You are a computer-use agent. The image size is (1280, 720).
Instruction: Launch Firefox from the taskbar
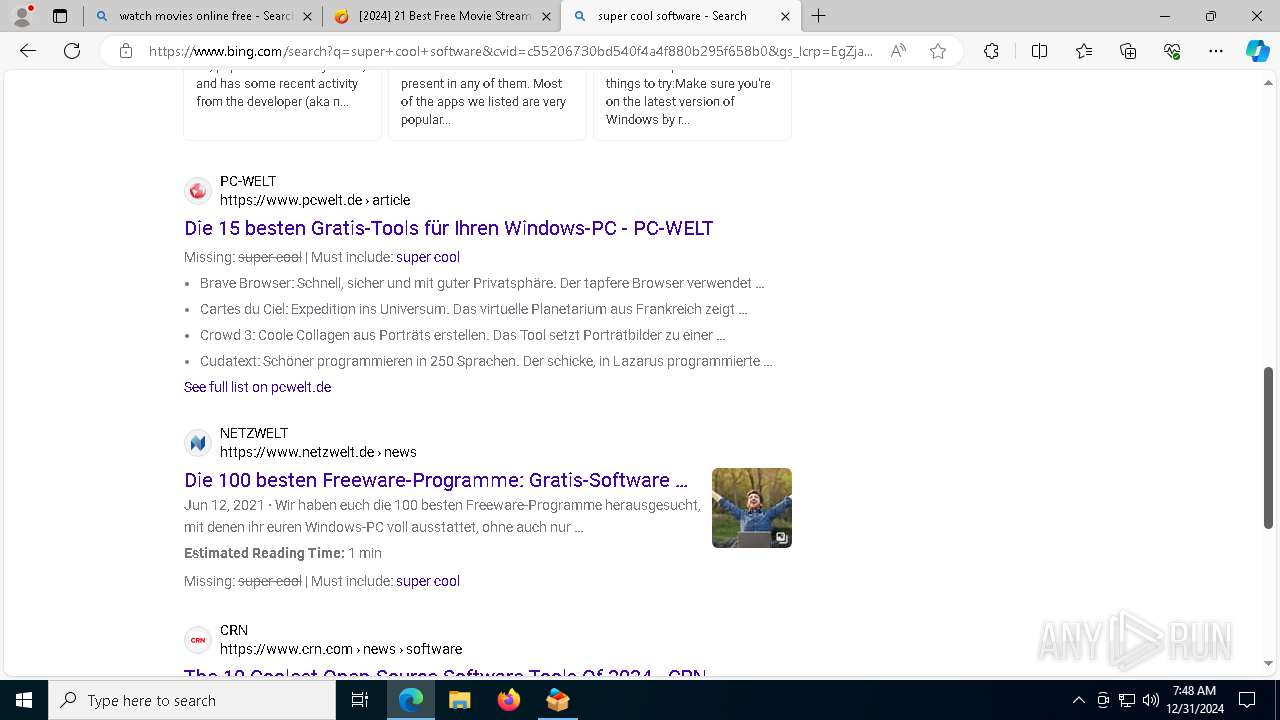508,700
